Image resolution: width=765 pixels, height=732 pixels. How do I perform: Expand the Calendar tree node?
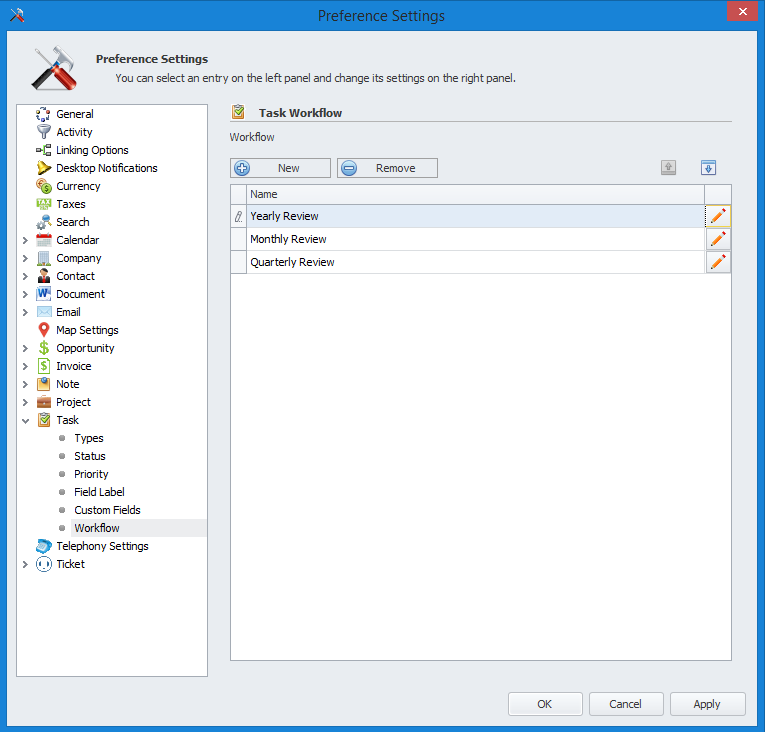point(25,240)
